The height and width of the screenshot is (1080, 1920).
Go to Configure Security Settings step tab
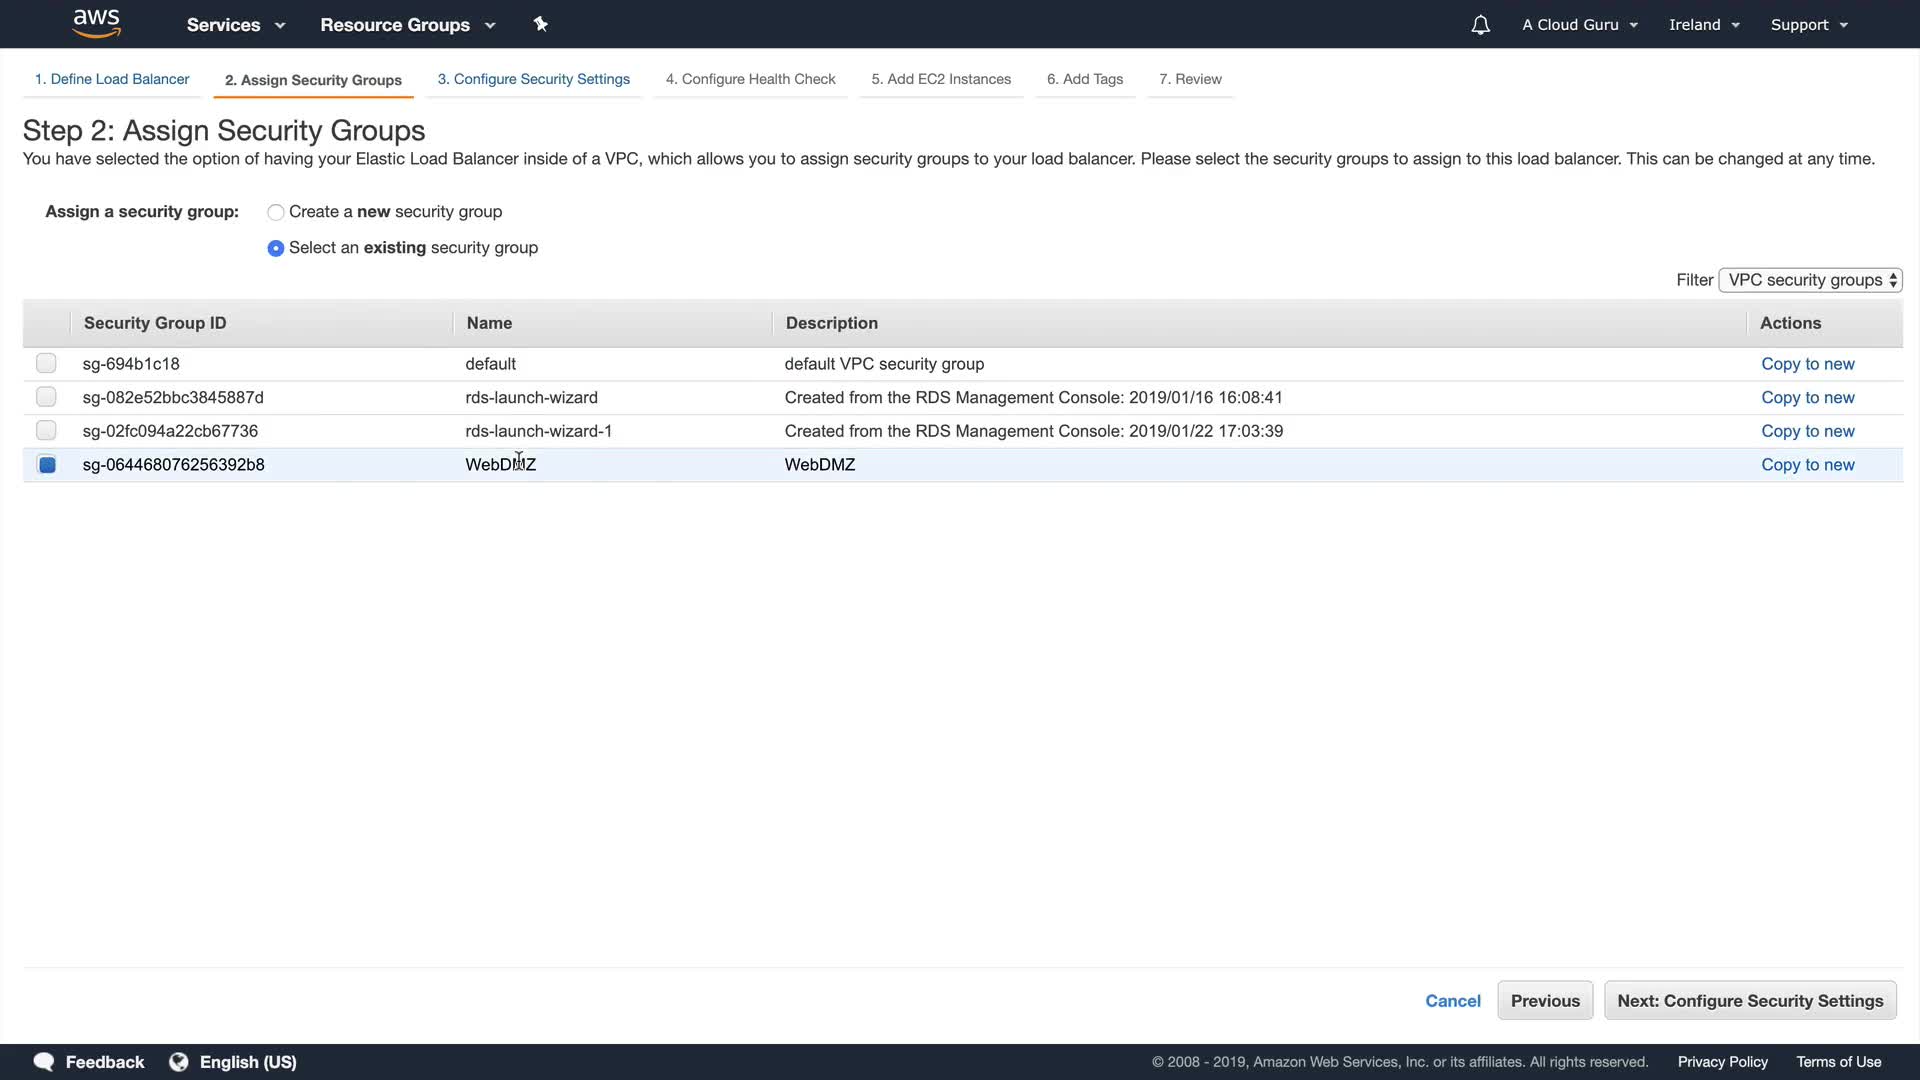533,79
